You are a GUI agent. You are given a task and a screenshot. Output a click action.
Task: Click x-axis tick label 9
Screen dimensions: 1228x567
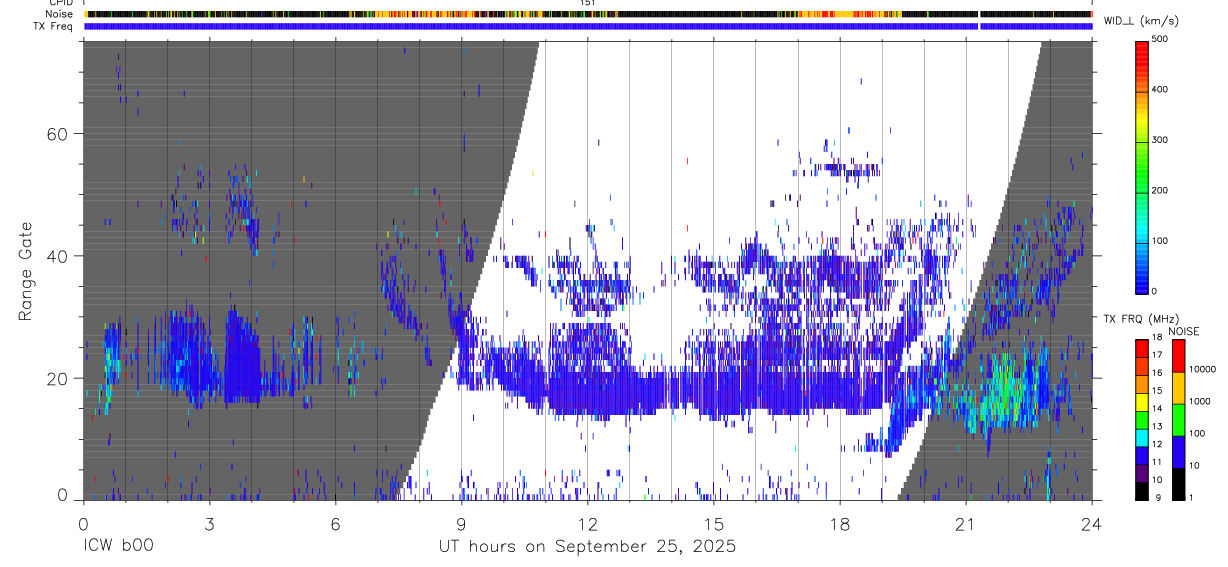461,523
